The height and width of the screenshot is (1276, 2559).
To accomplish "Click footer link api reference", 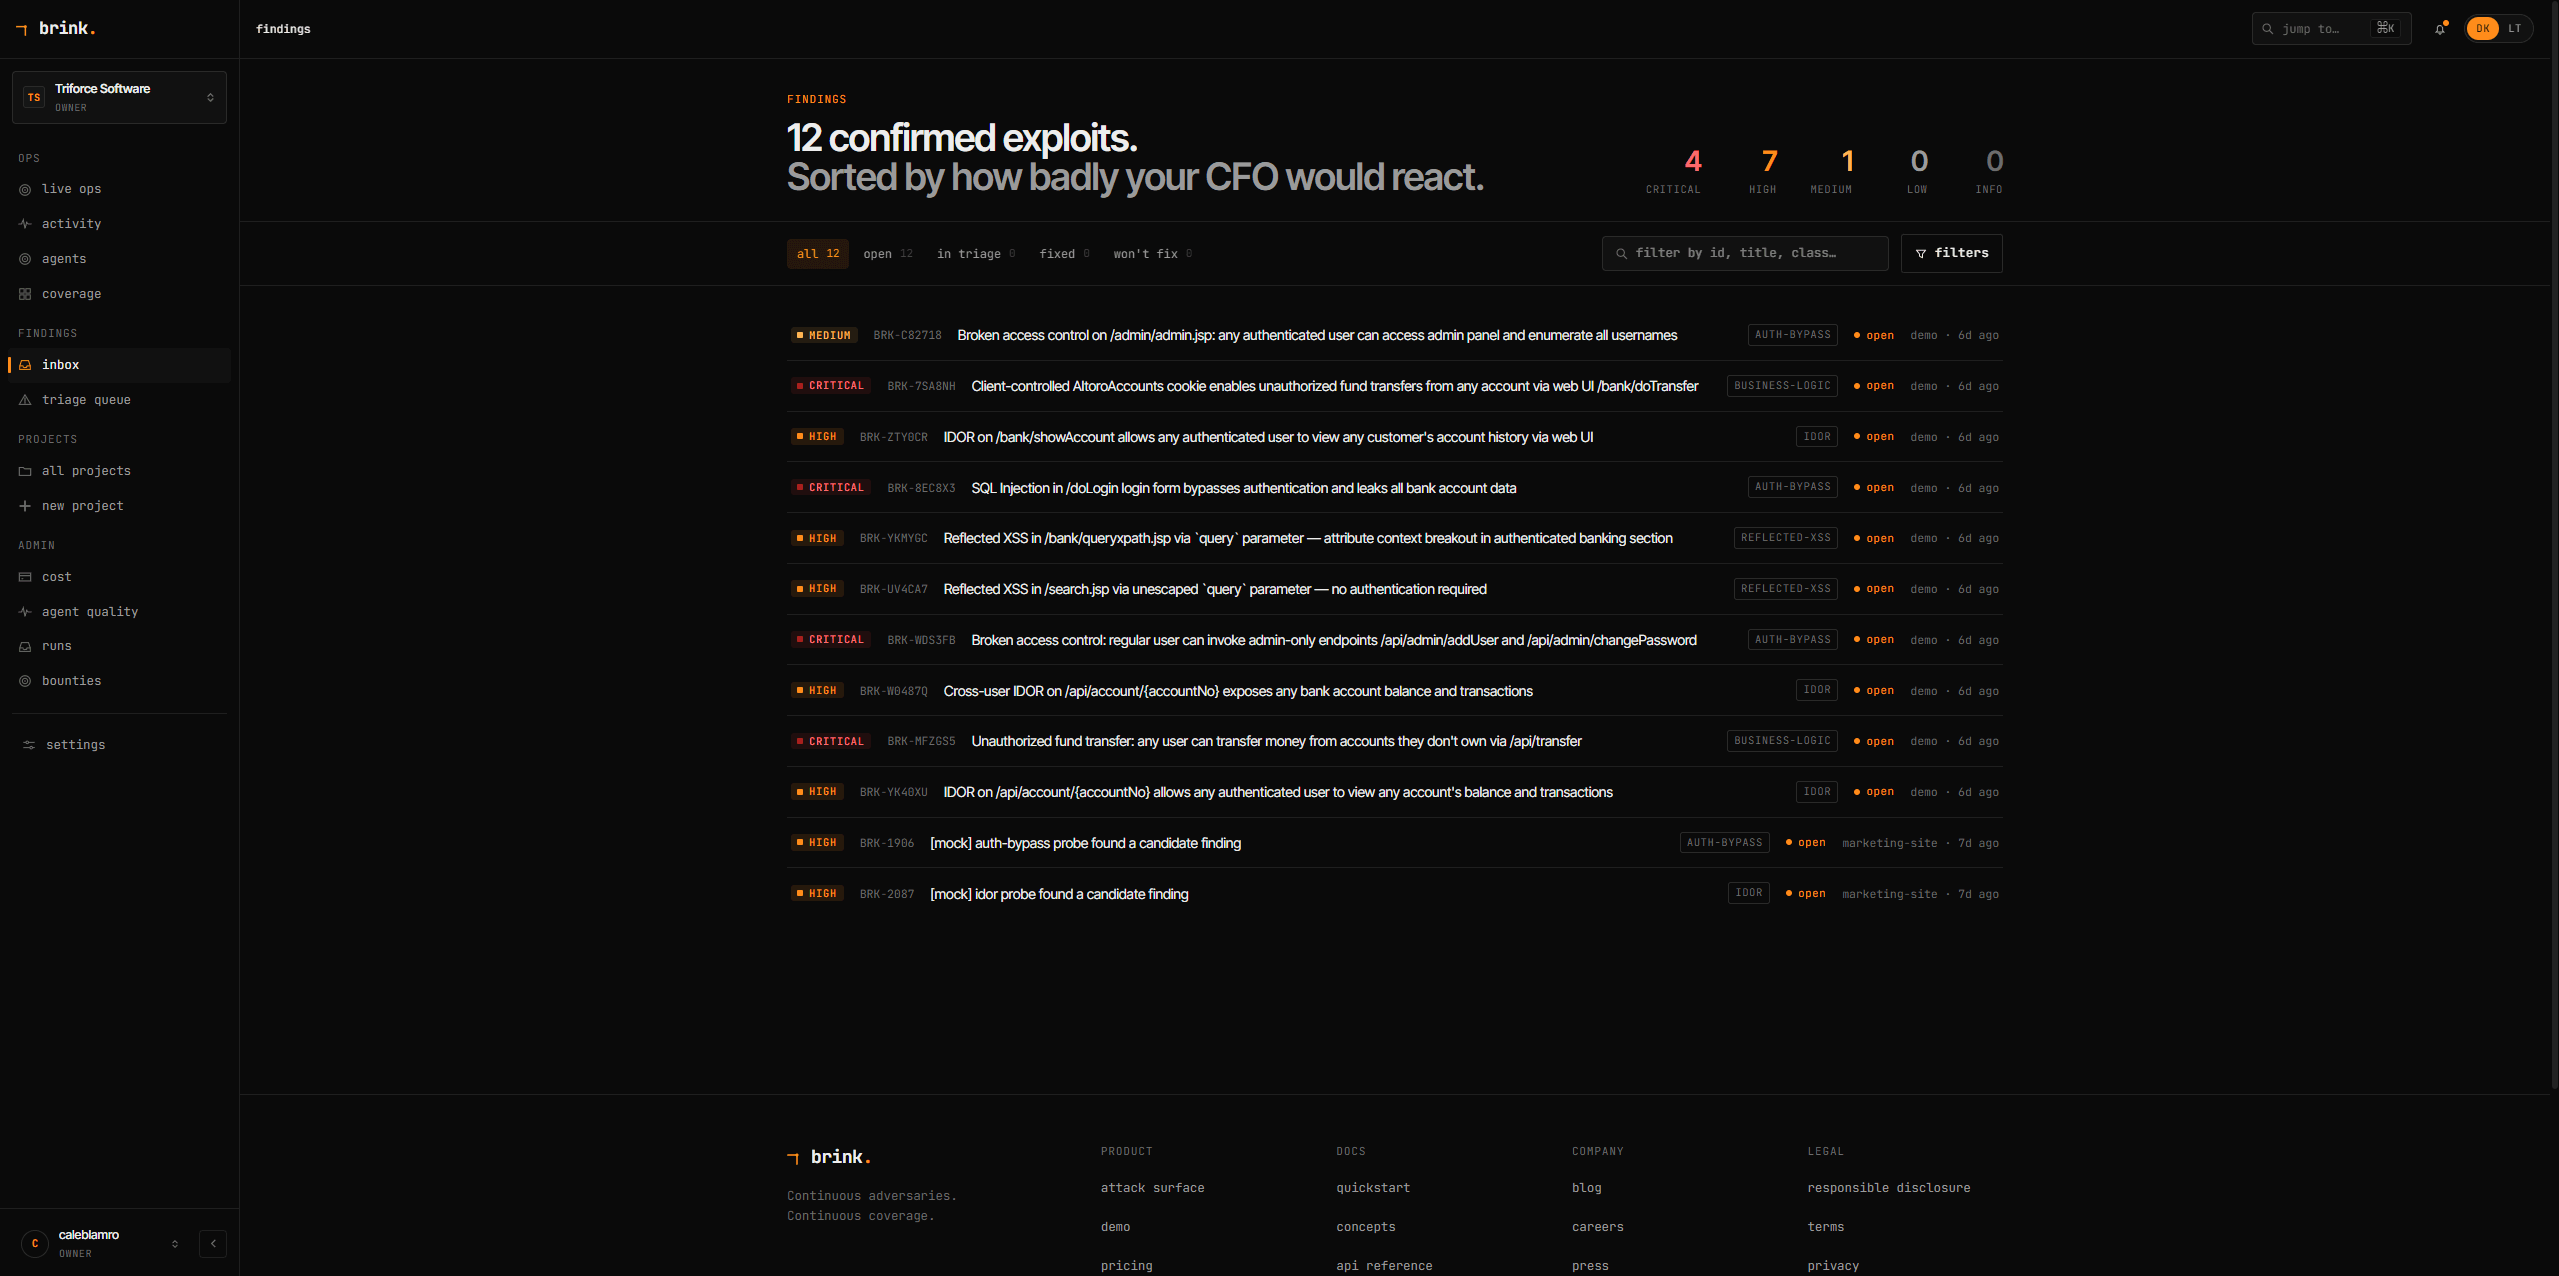I will pyautogui.click(x=1384, y=1266).
